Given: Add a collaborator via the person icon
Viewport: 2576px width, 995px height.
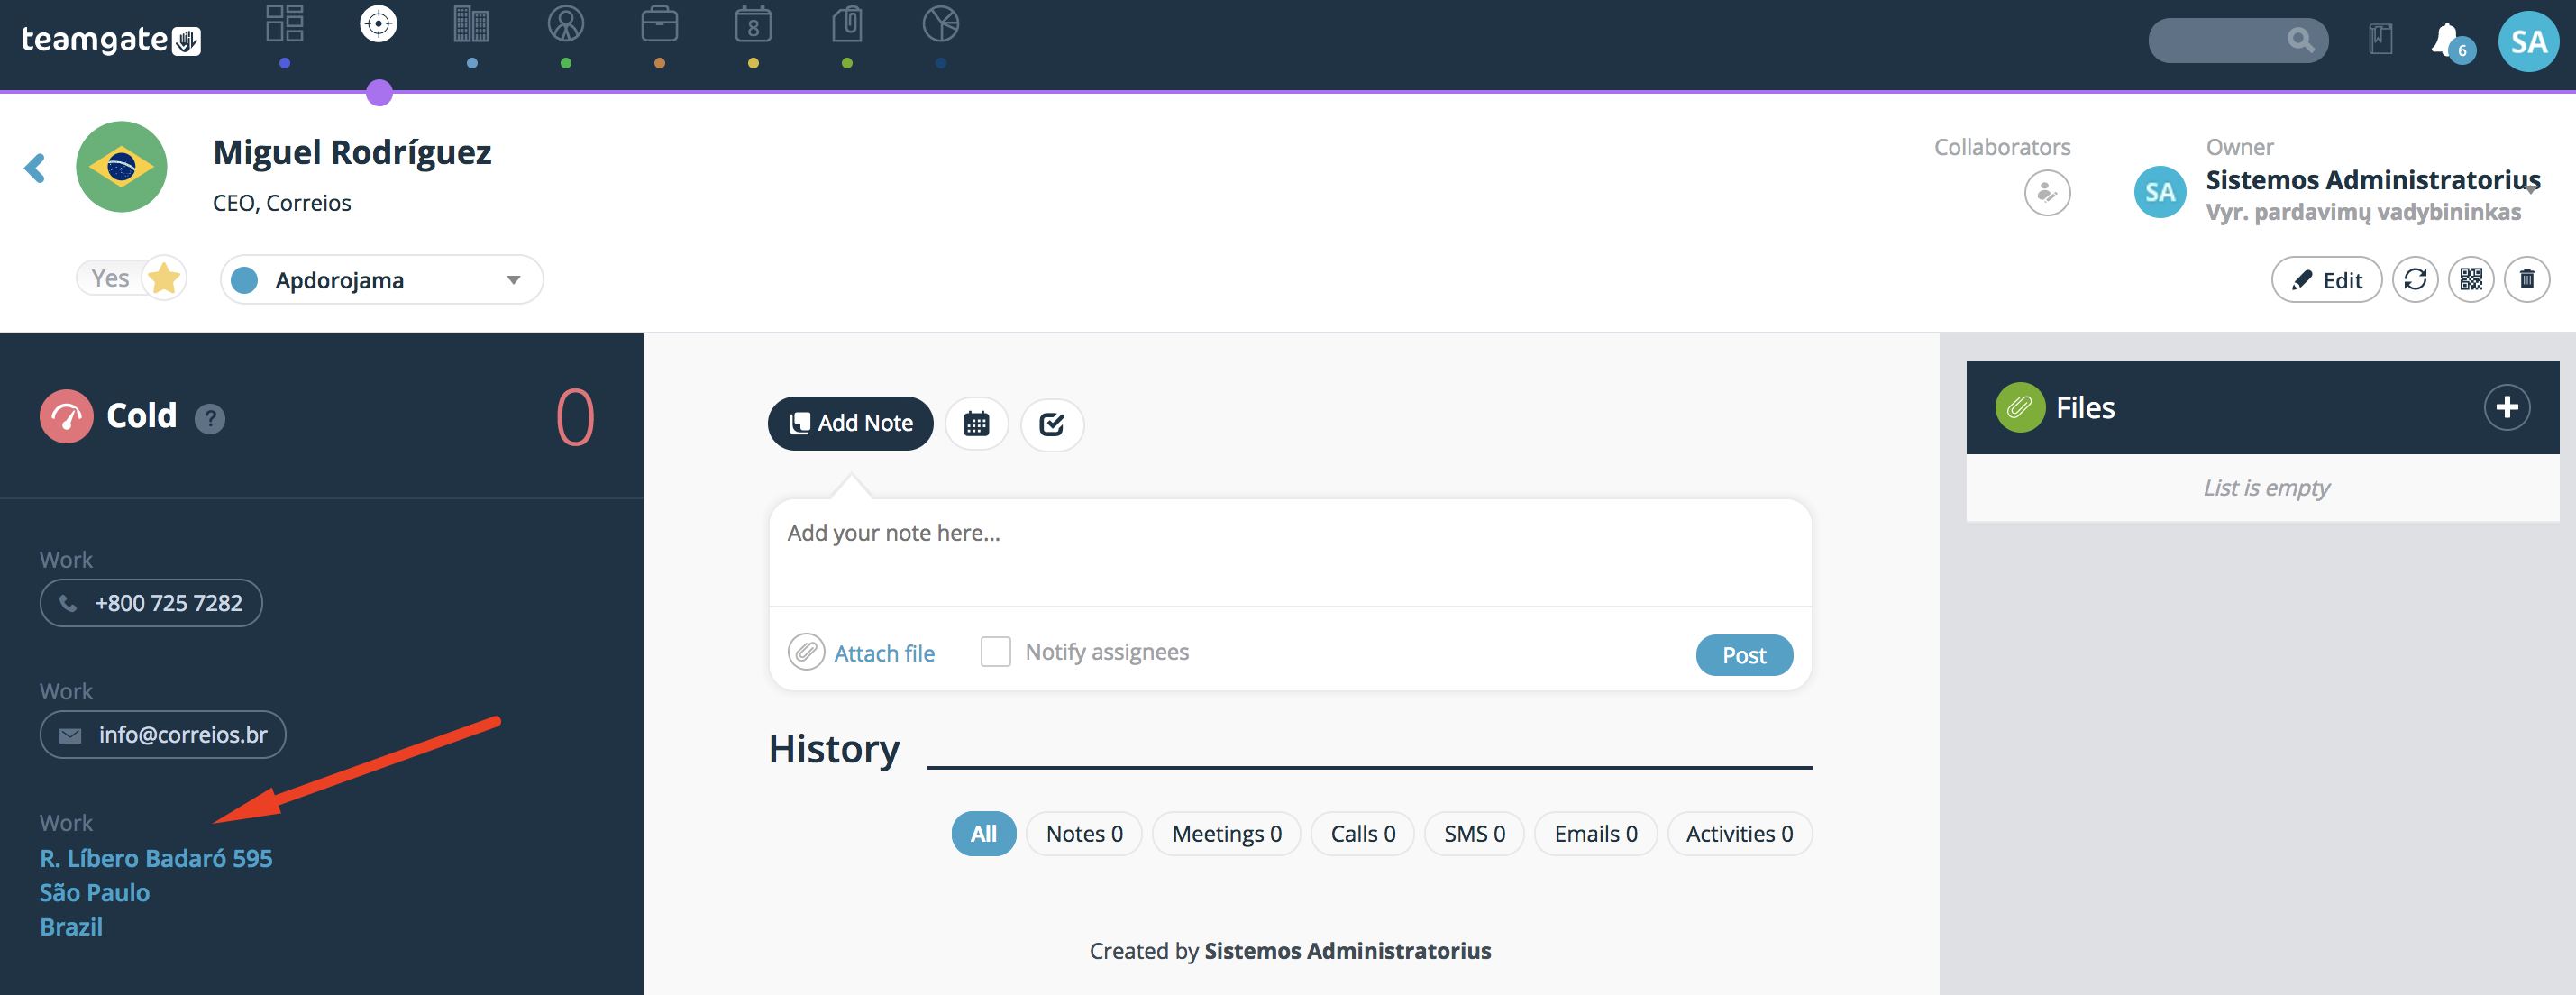Looking at the screenshot, I should point(2047,193).
